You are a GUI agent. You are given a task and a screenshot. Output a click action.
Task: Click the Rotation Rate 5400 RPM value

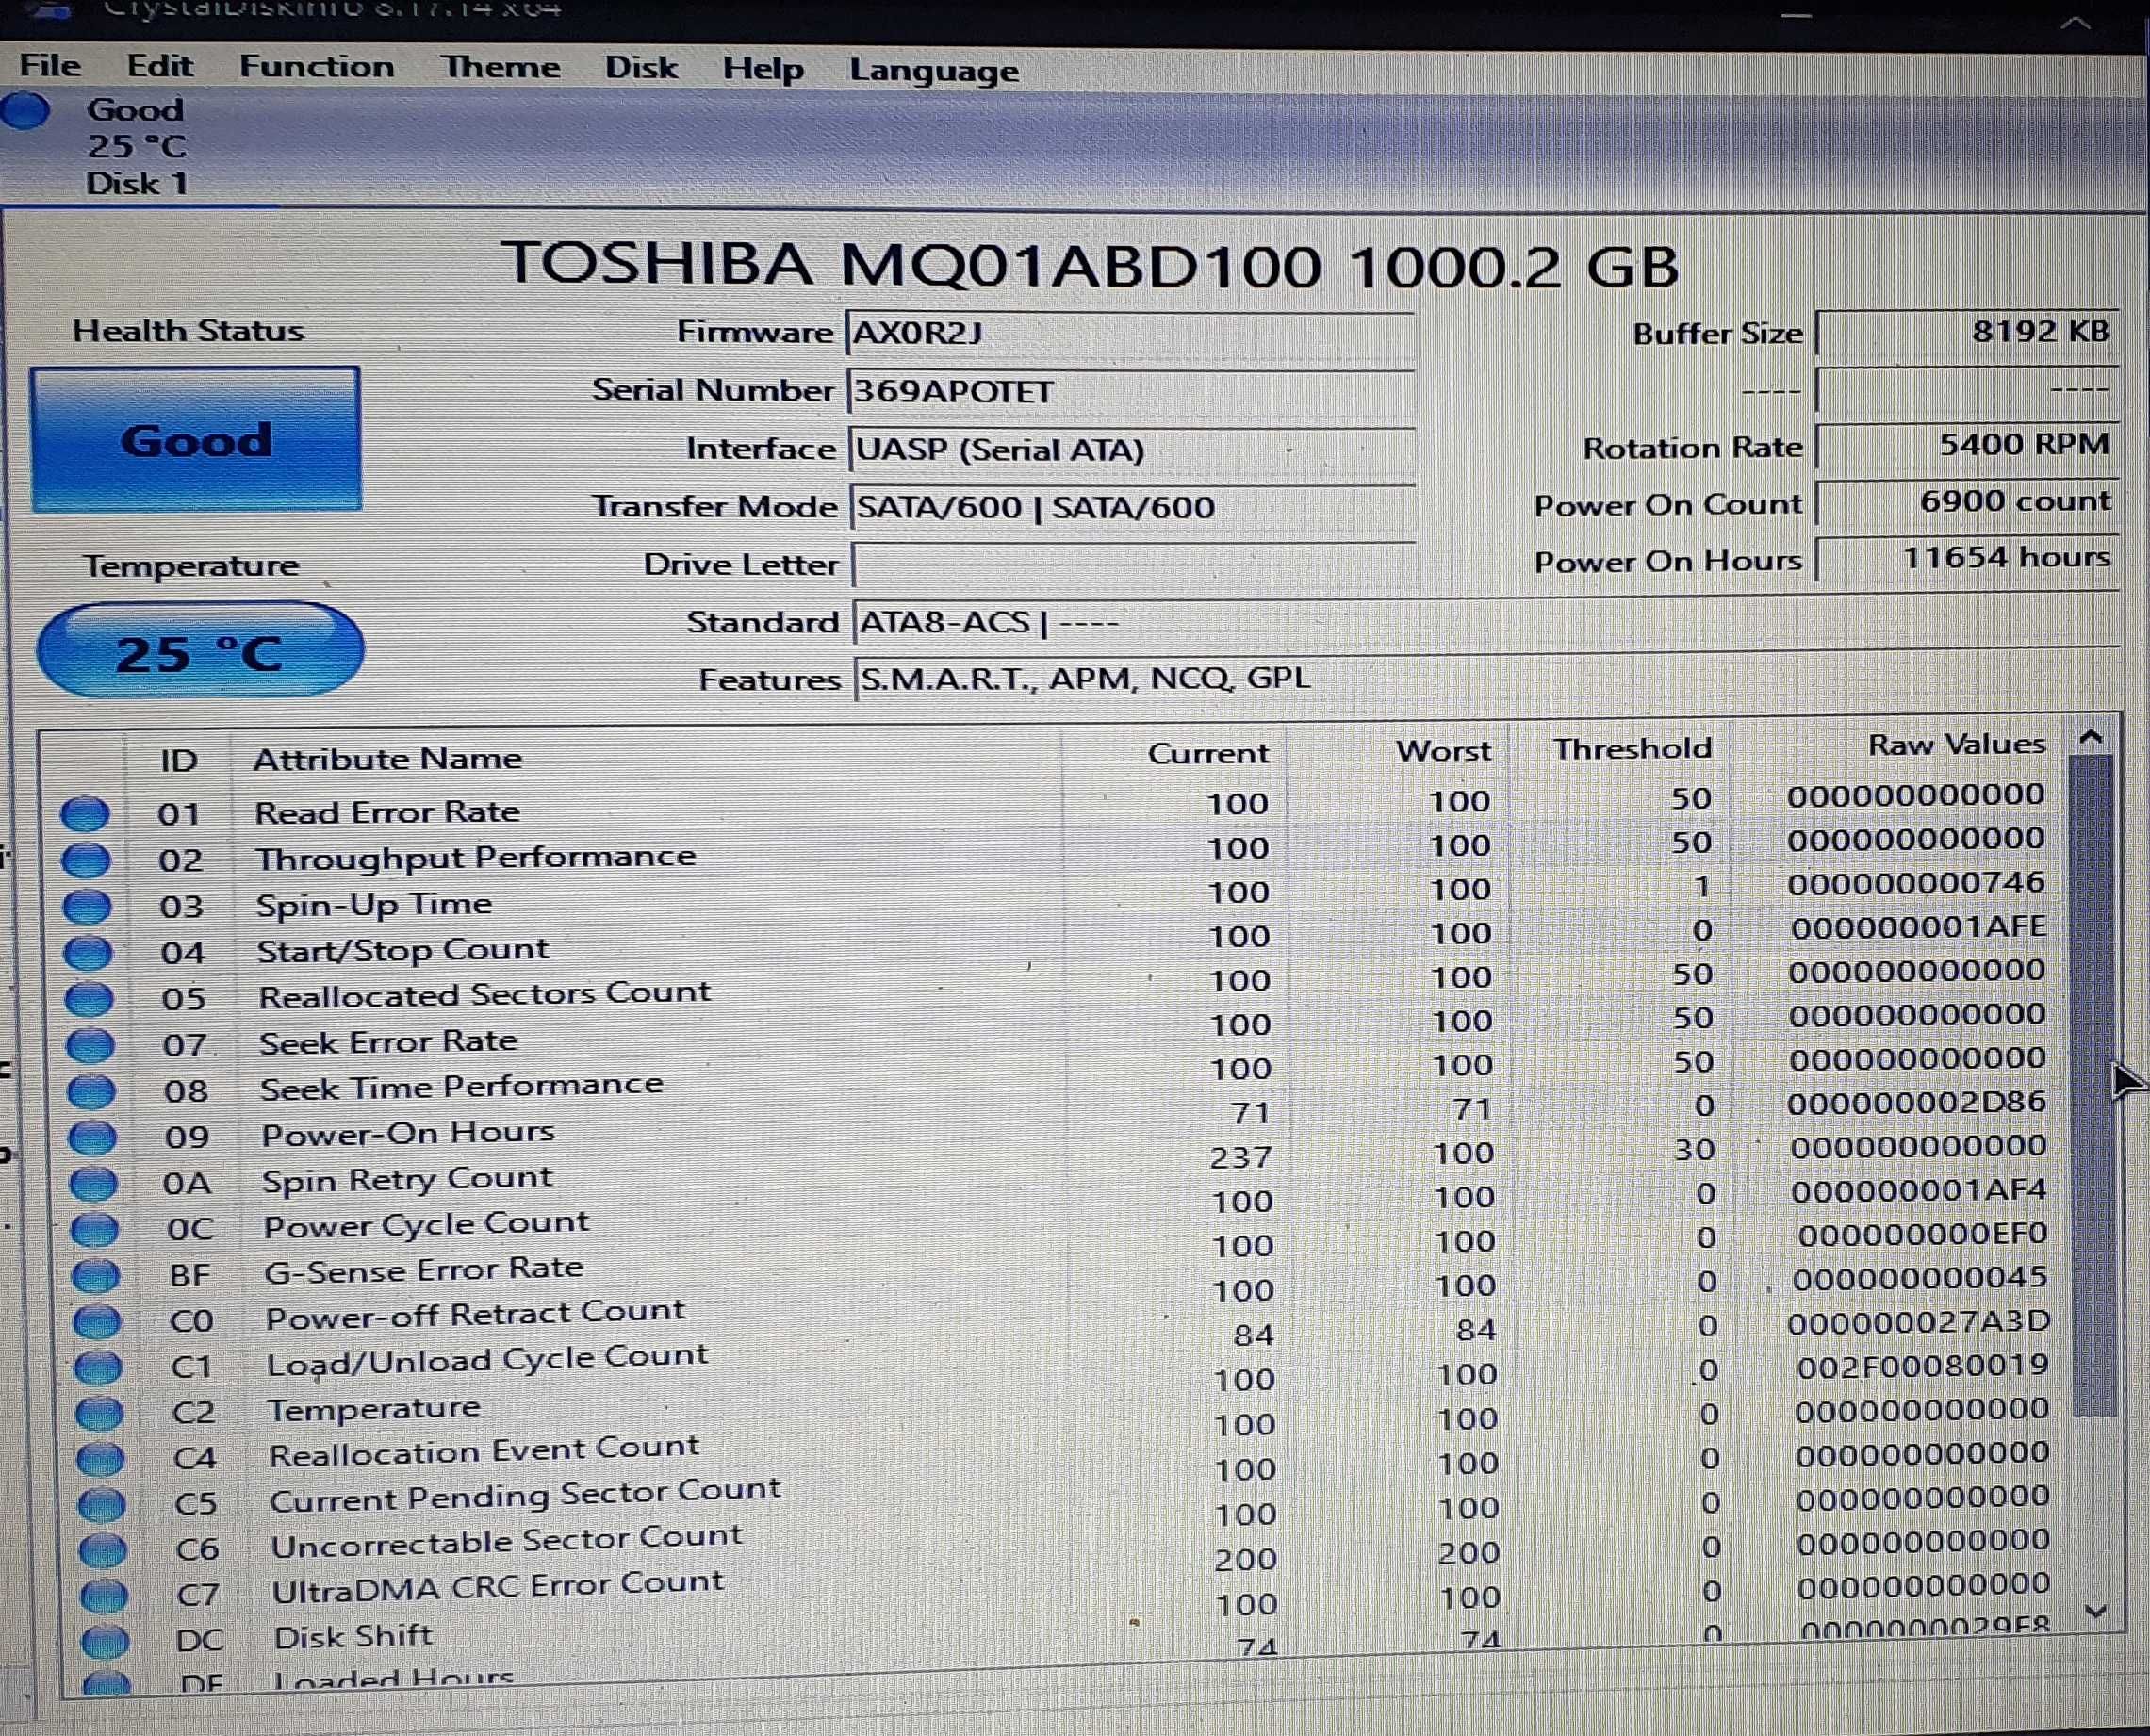pyautogui.click(x=1966, y=444)
